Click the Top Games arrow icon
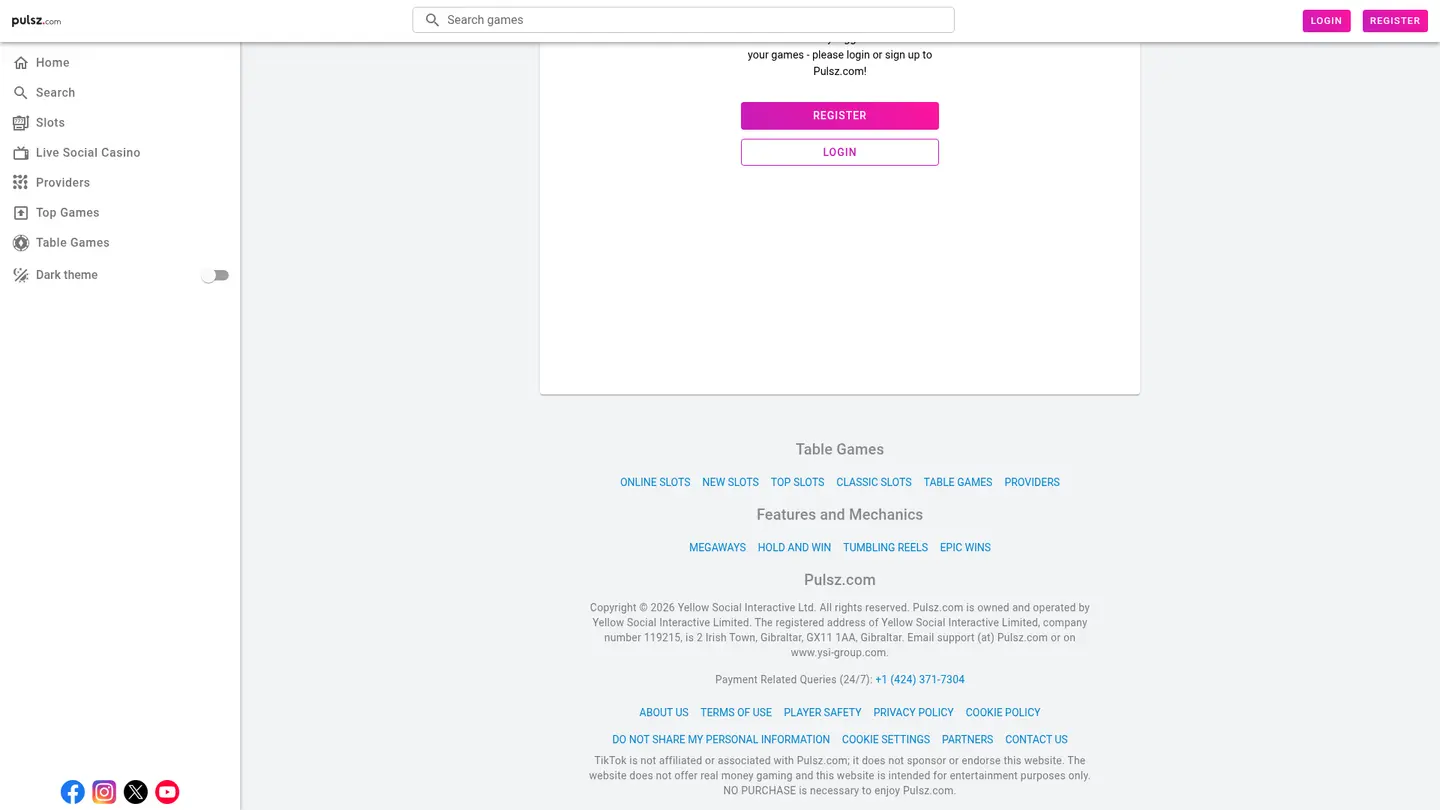The image size is (1440, 810). point(20,213)
